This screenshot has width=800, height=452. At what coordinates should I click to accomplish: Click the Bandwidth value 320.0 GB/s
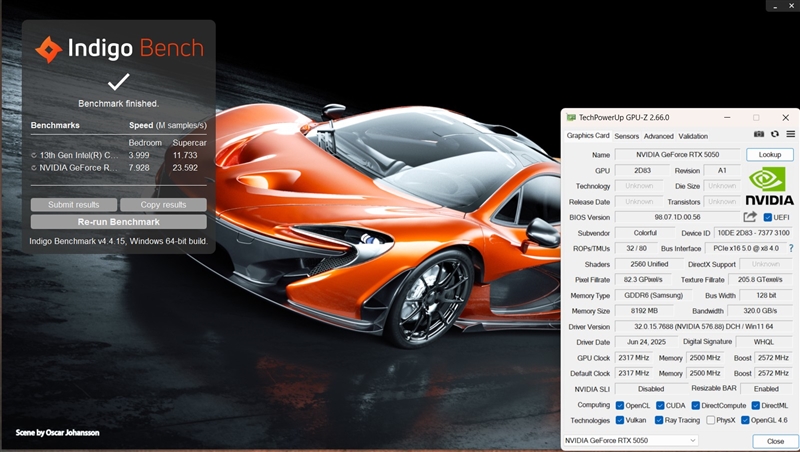tap(760, 311)
